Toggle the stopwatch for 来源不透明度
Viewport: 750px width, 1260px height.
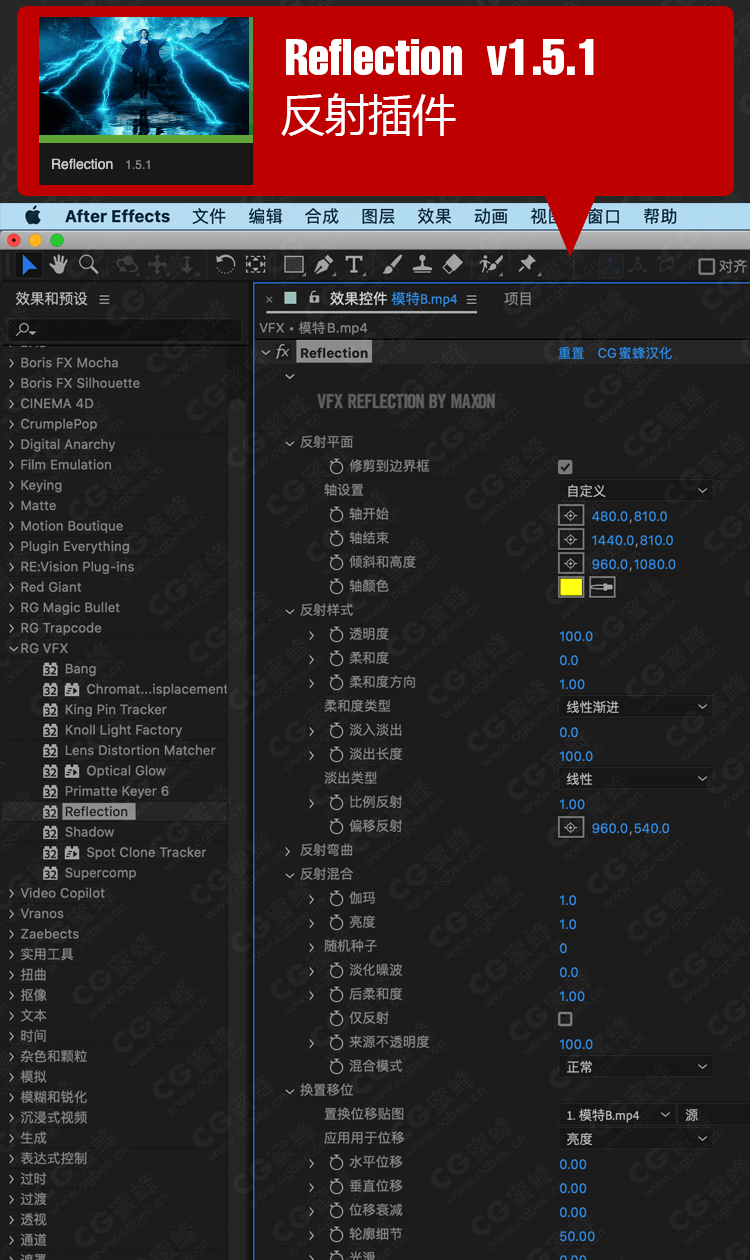(337, 1043)
